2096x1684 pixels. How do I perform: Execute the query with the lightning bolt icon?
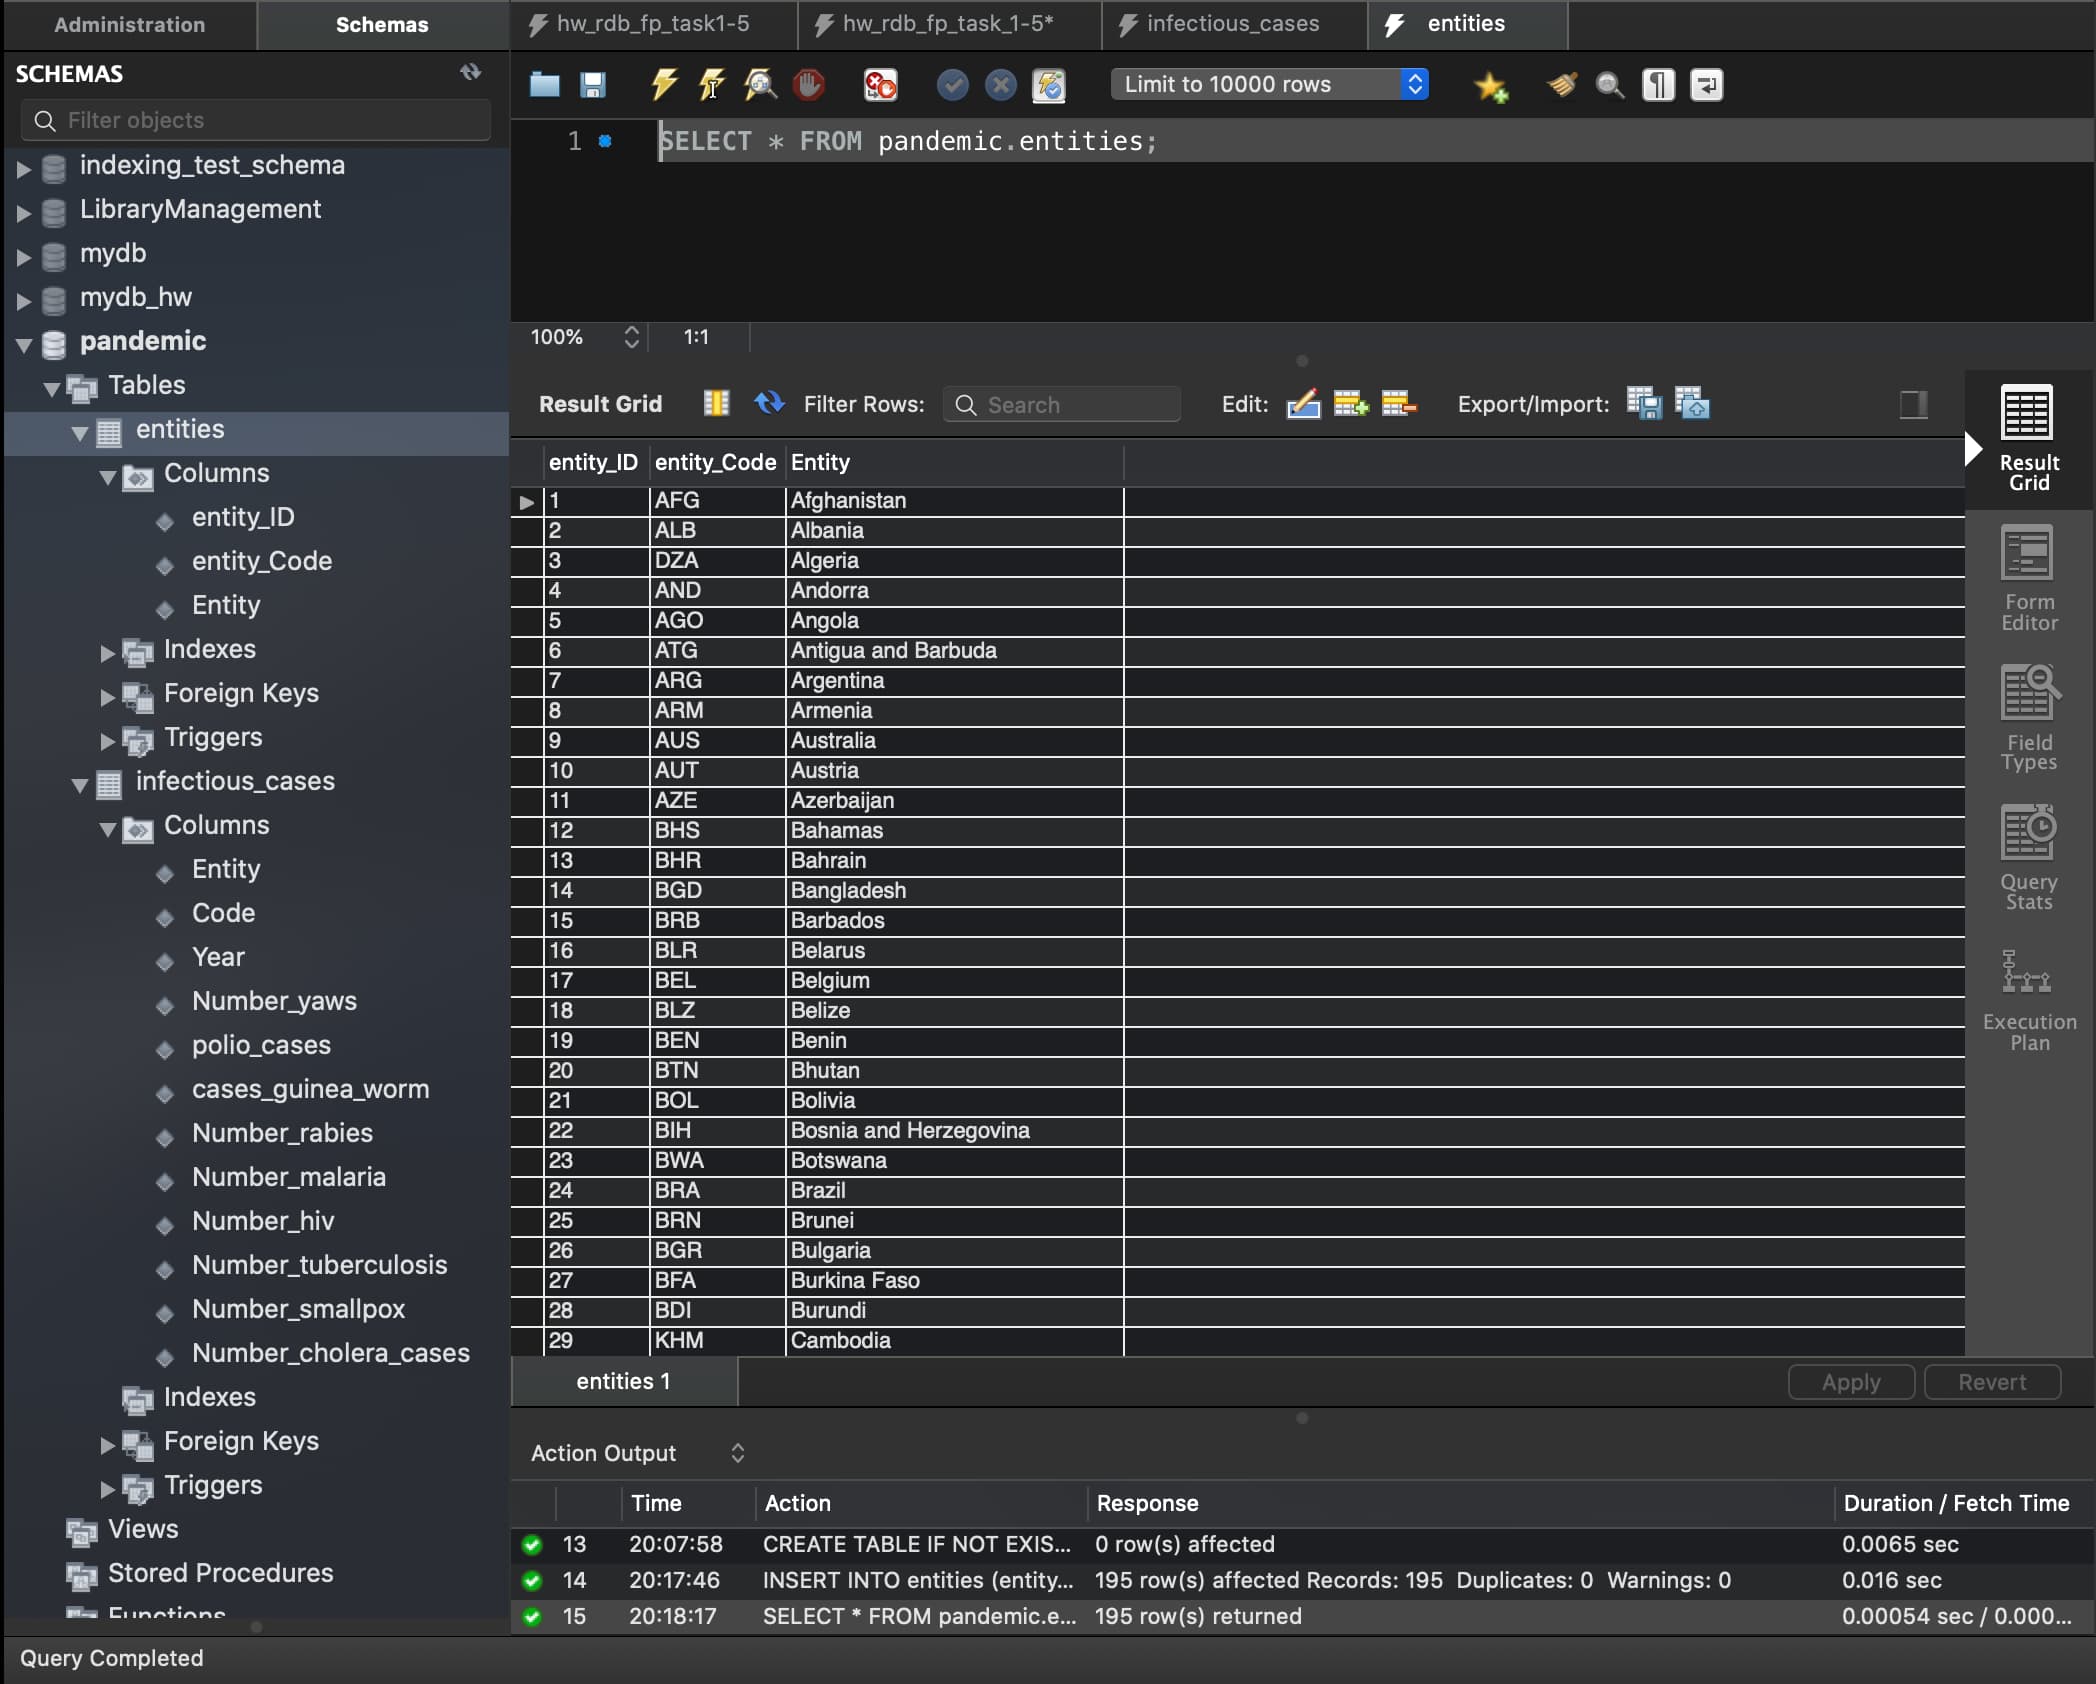(x=663, y=85)
